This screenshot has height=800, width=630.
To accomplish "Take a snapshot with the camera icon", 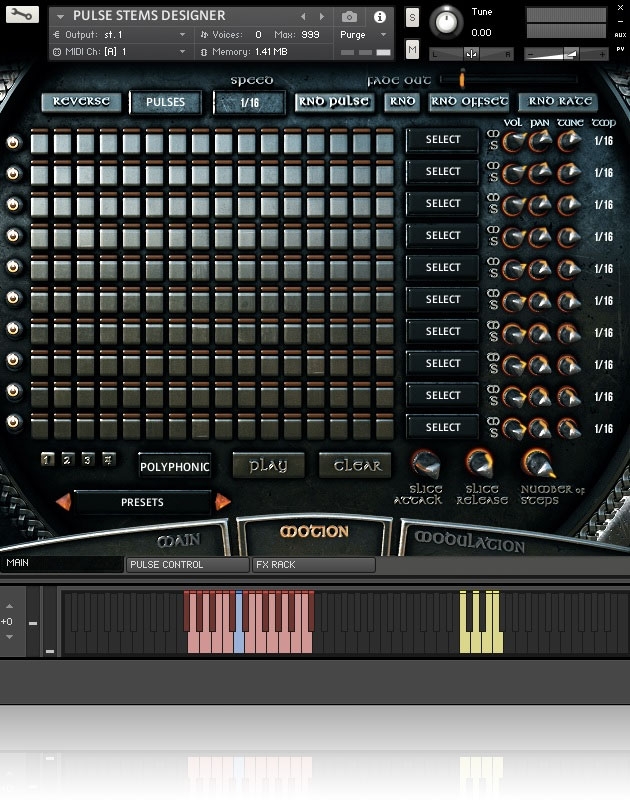I will pyautogui.click(x=349, y=17).
